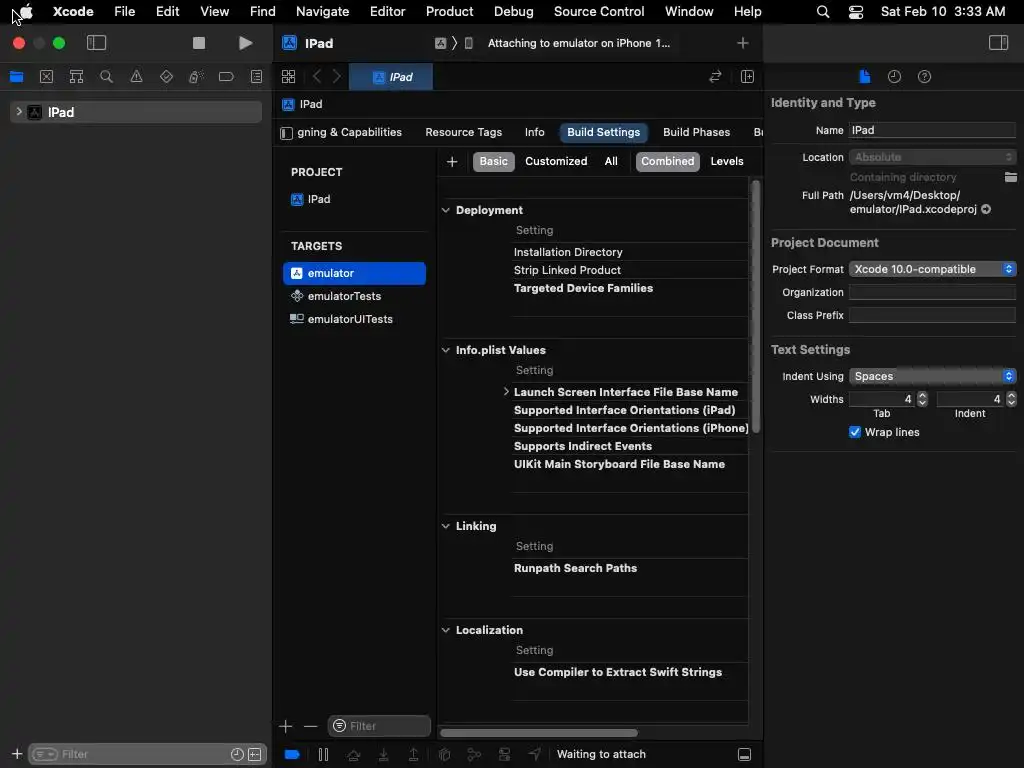Open Project Format dropdown

(x=932, y=269)
